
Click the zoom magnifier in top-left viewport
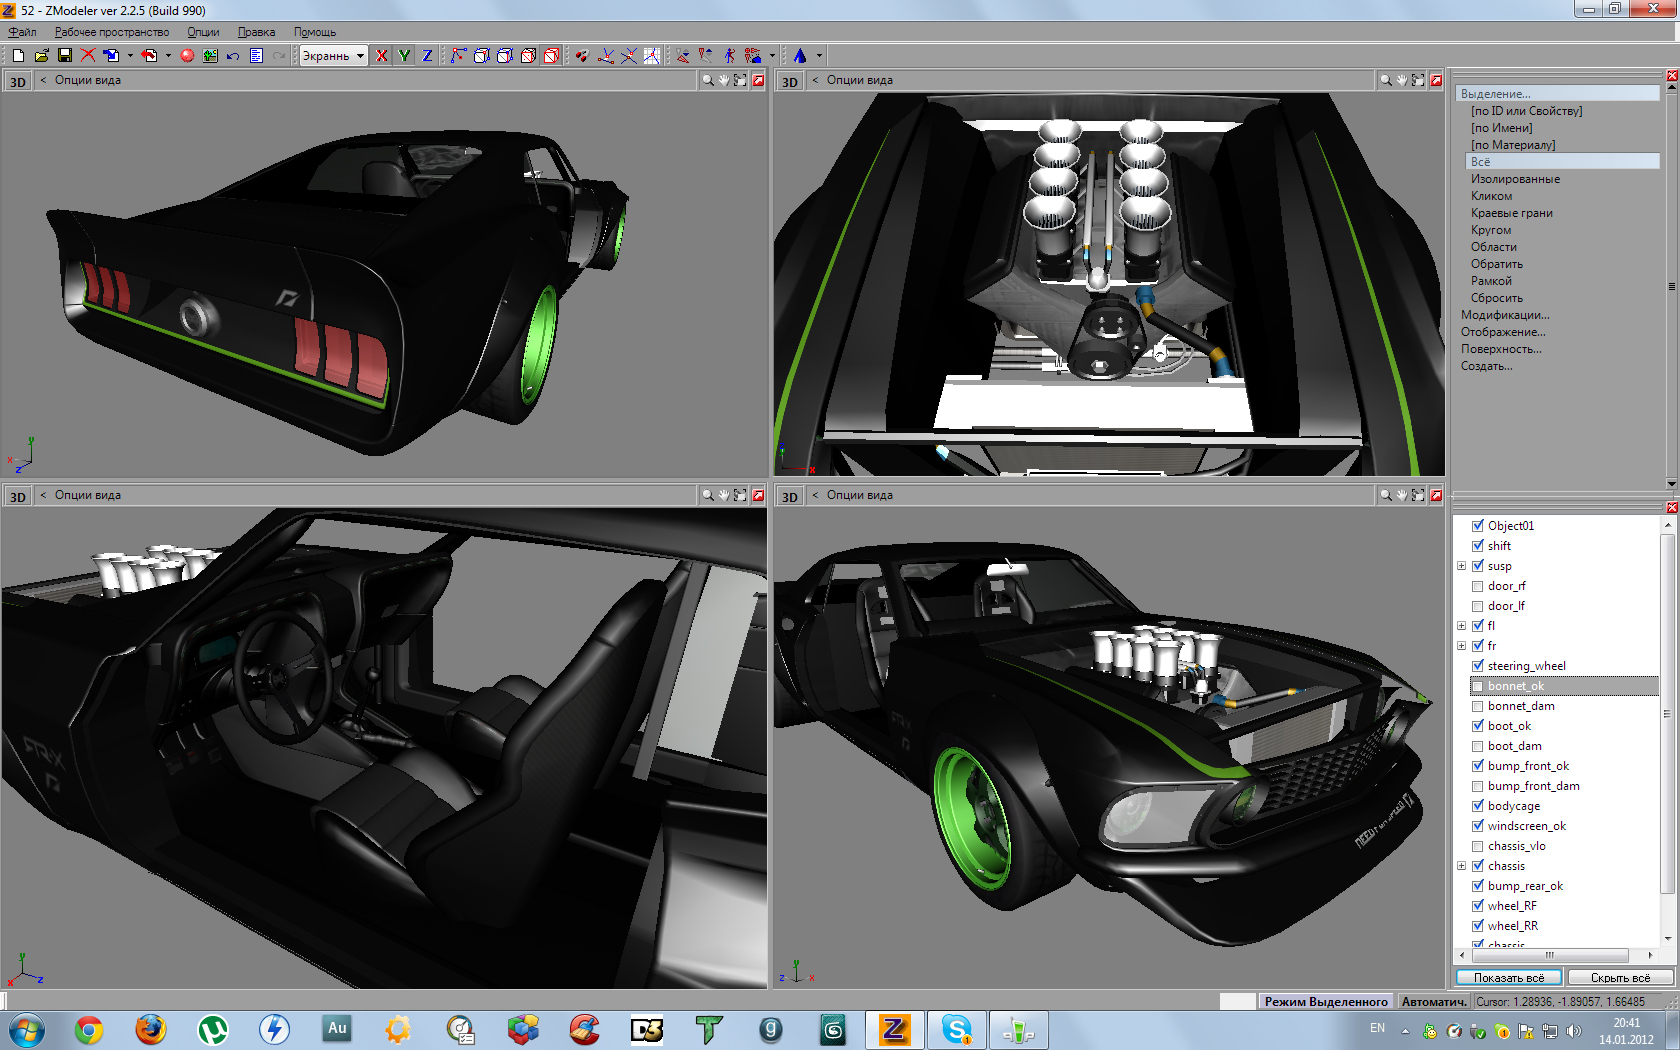[708, 80]
